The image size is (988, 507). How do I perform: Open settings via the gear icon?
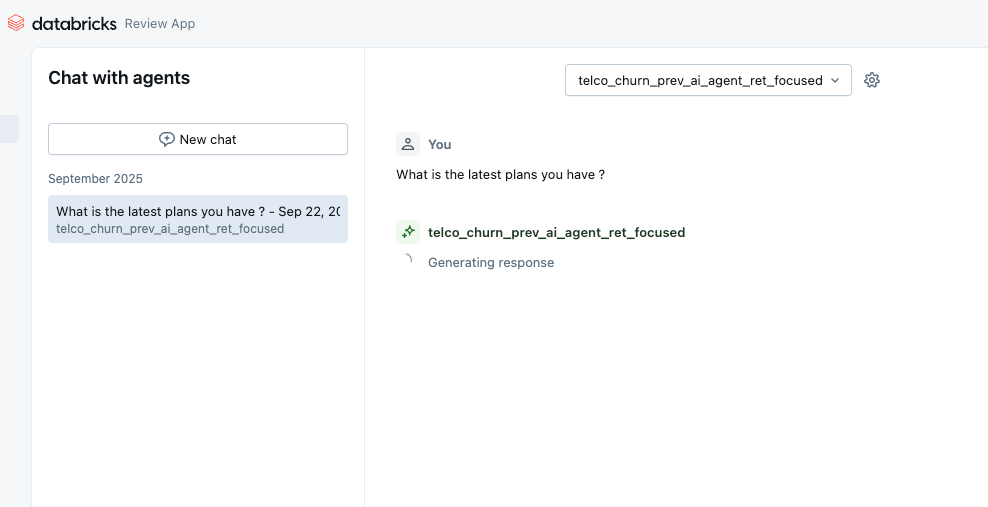(872, 80)
